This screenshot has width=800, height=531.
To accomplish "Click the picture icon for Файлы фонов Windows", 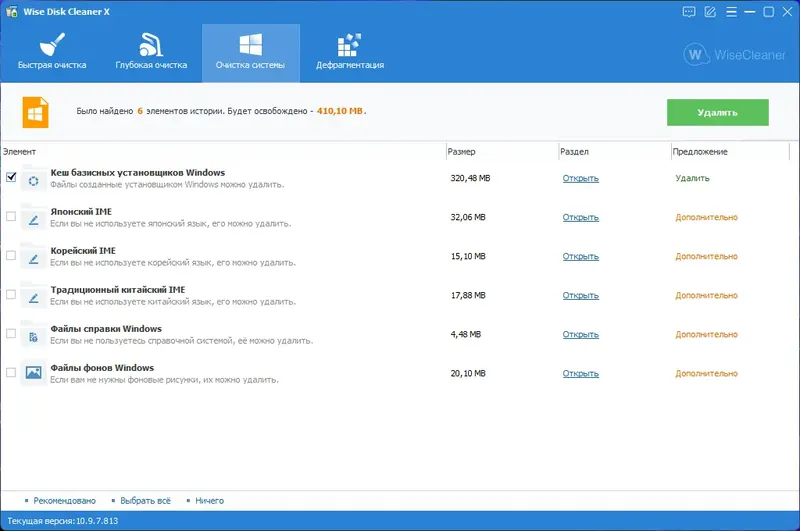I will click(x=33, y=373).
